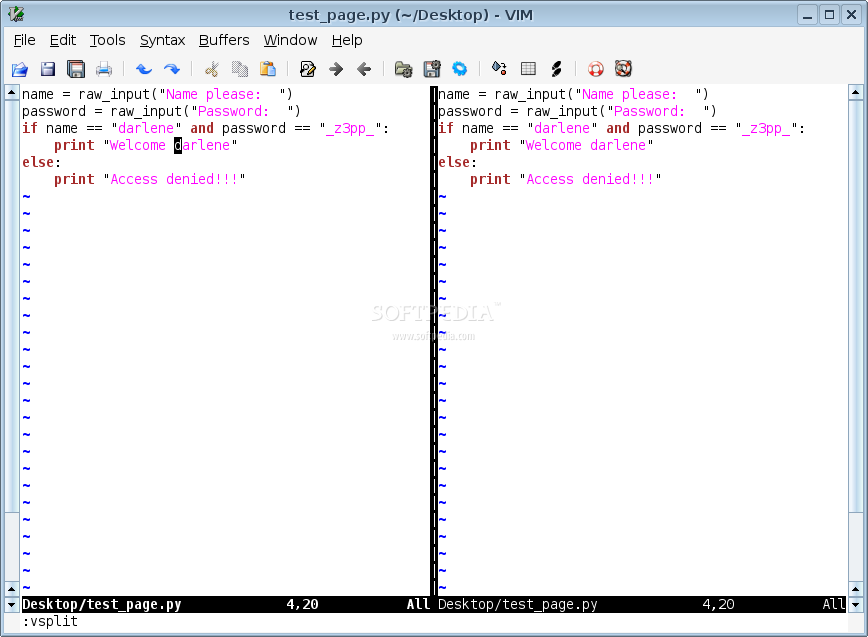Click 'Welcome darlene' string in right pane
868x637 pixels.
click(x=586, y=145)
